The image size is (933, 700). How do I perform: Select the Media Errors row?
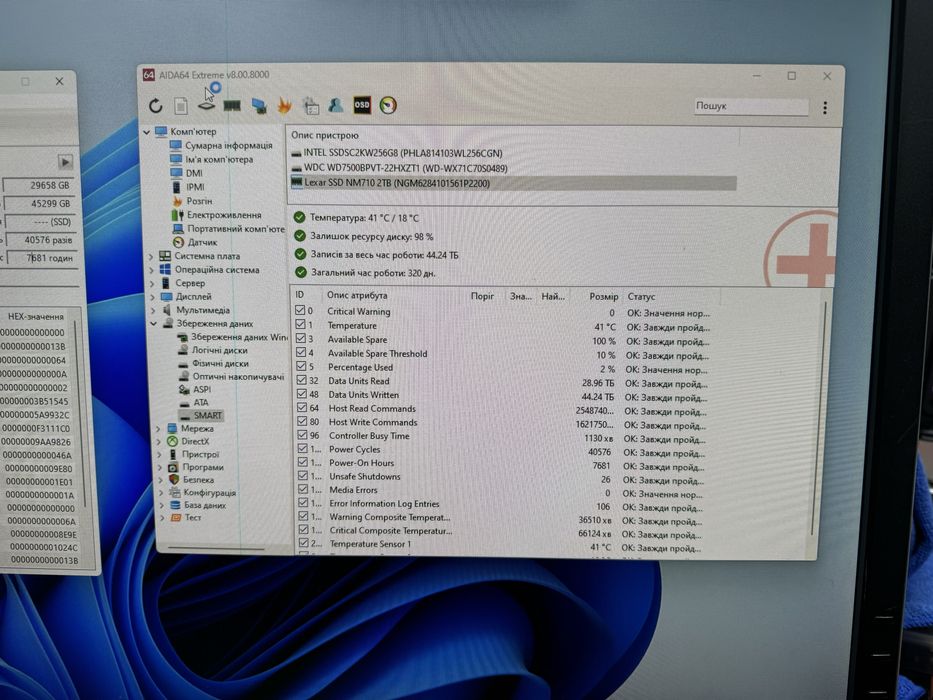(500, 490)
